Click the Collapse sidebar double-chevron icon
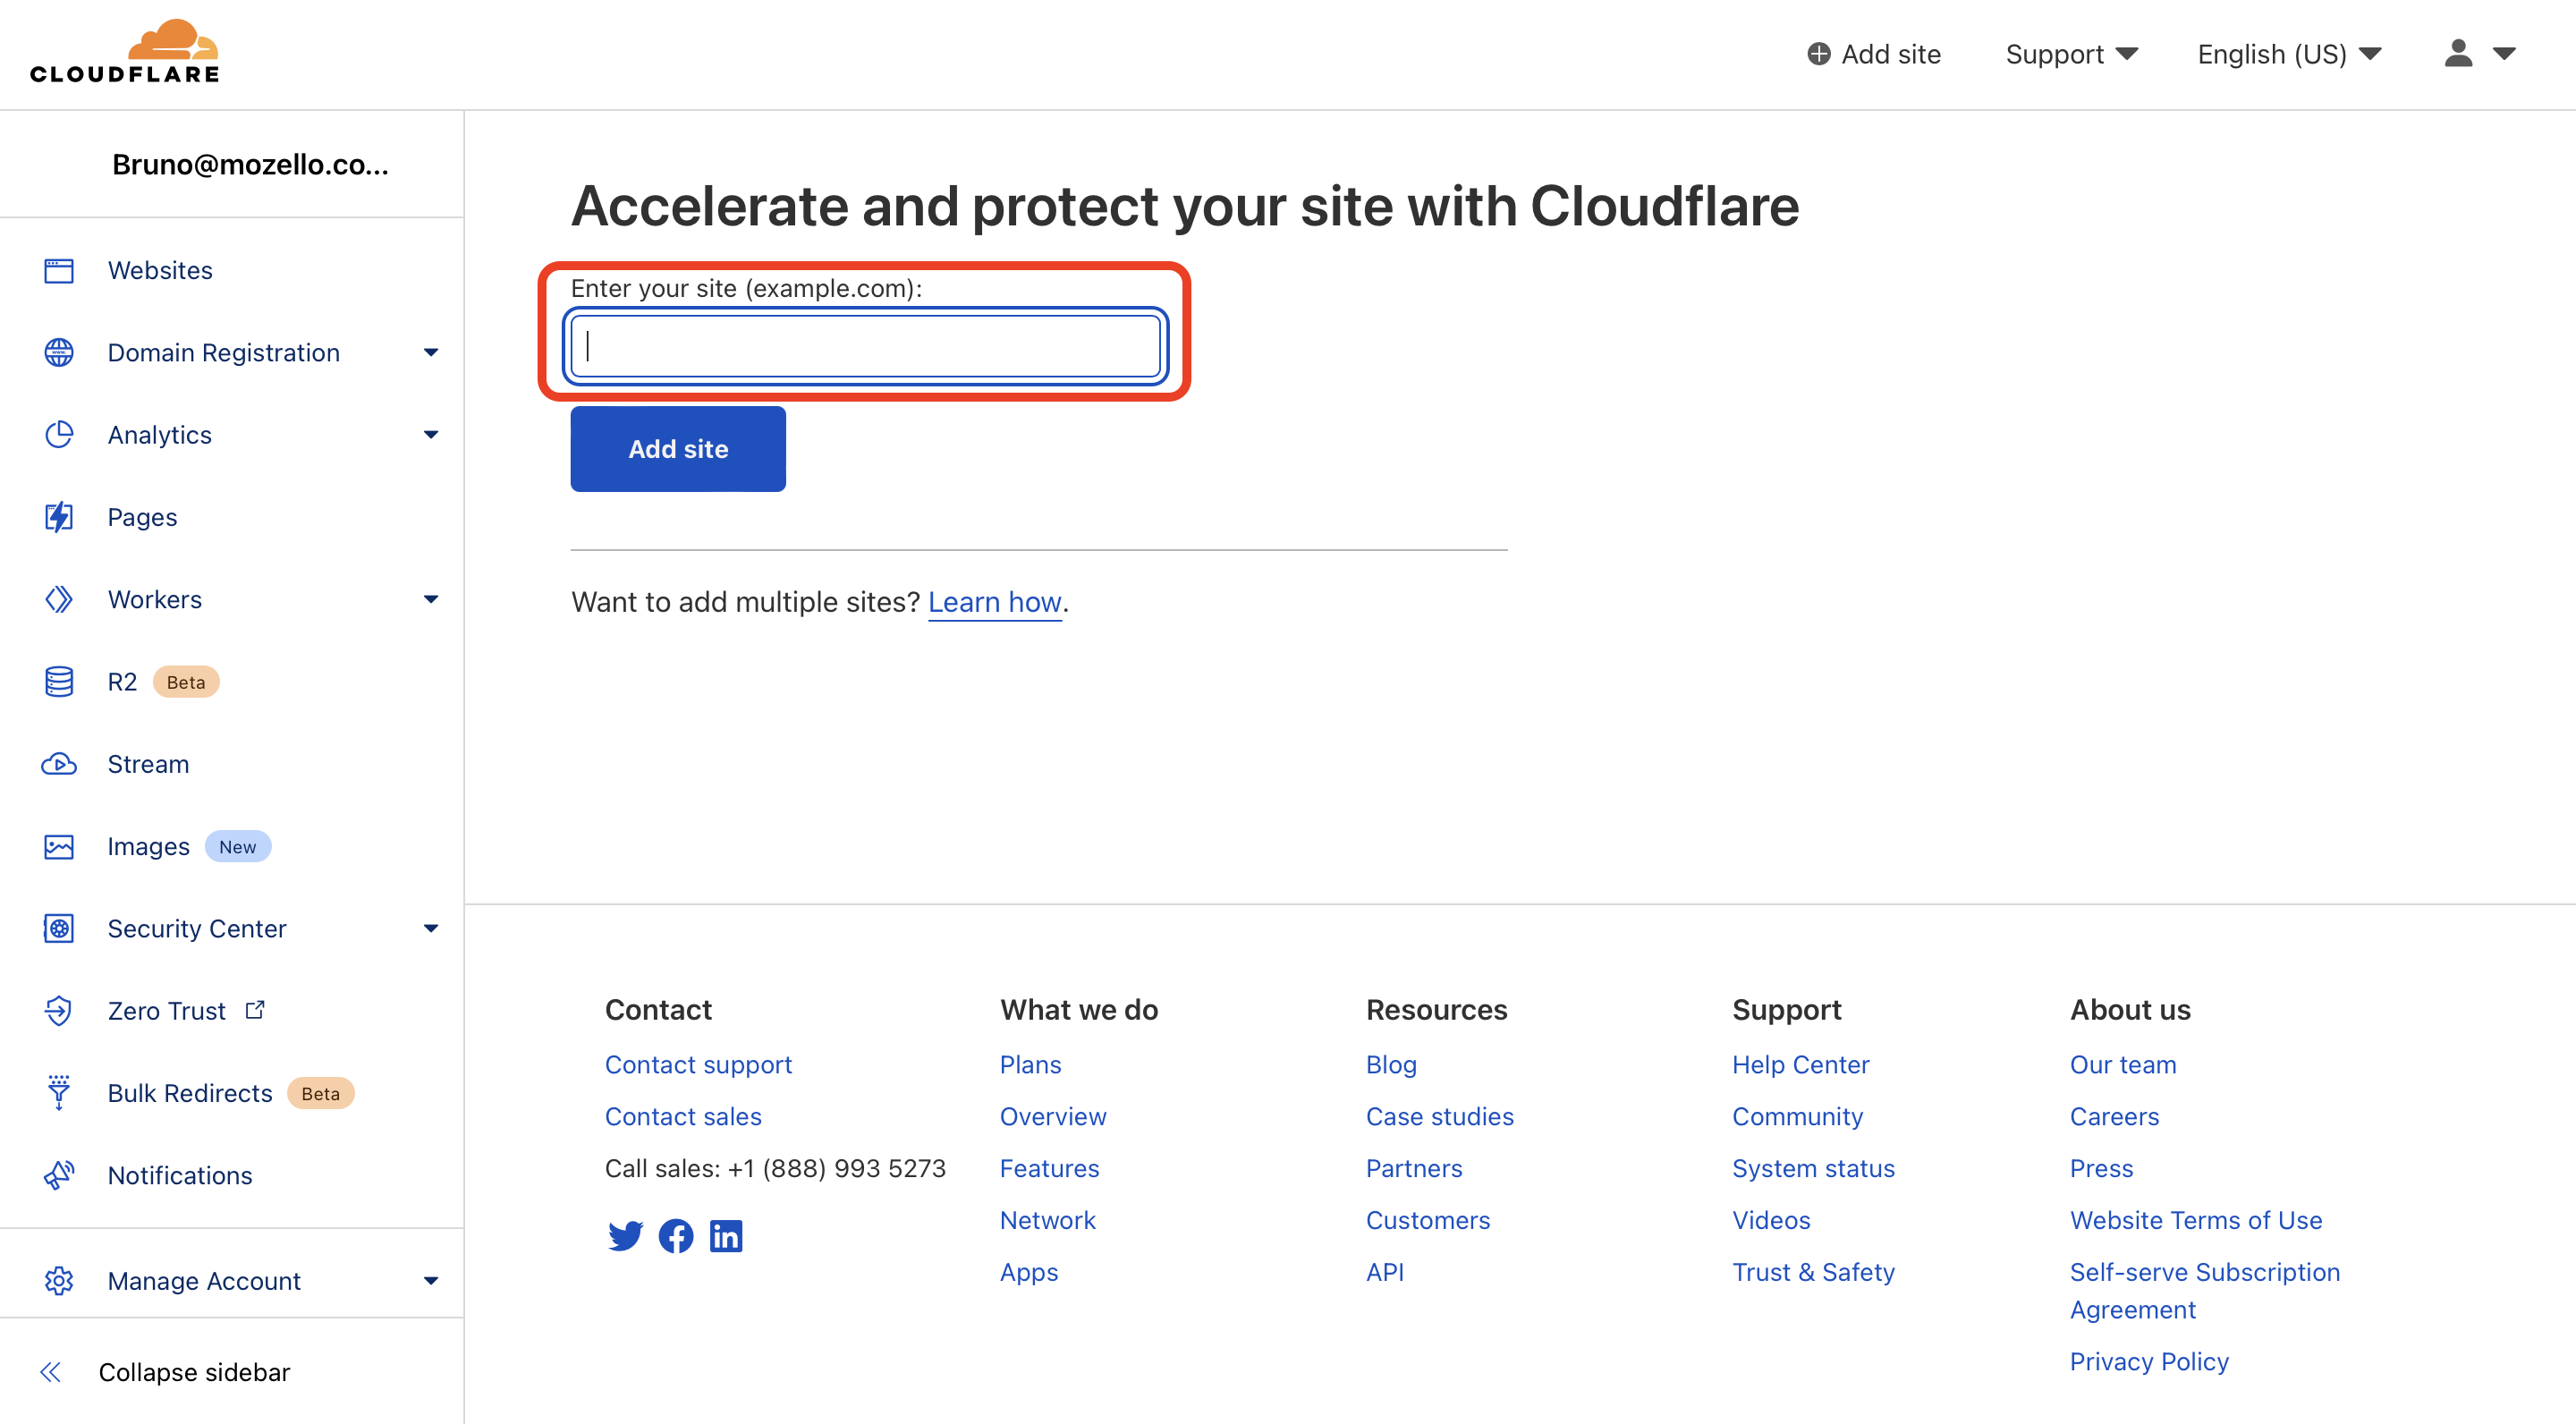This screenshot has width=2576, height=1424. point(51,1372)
